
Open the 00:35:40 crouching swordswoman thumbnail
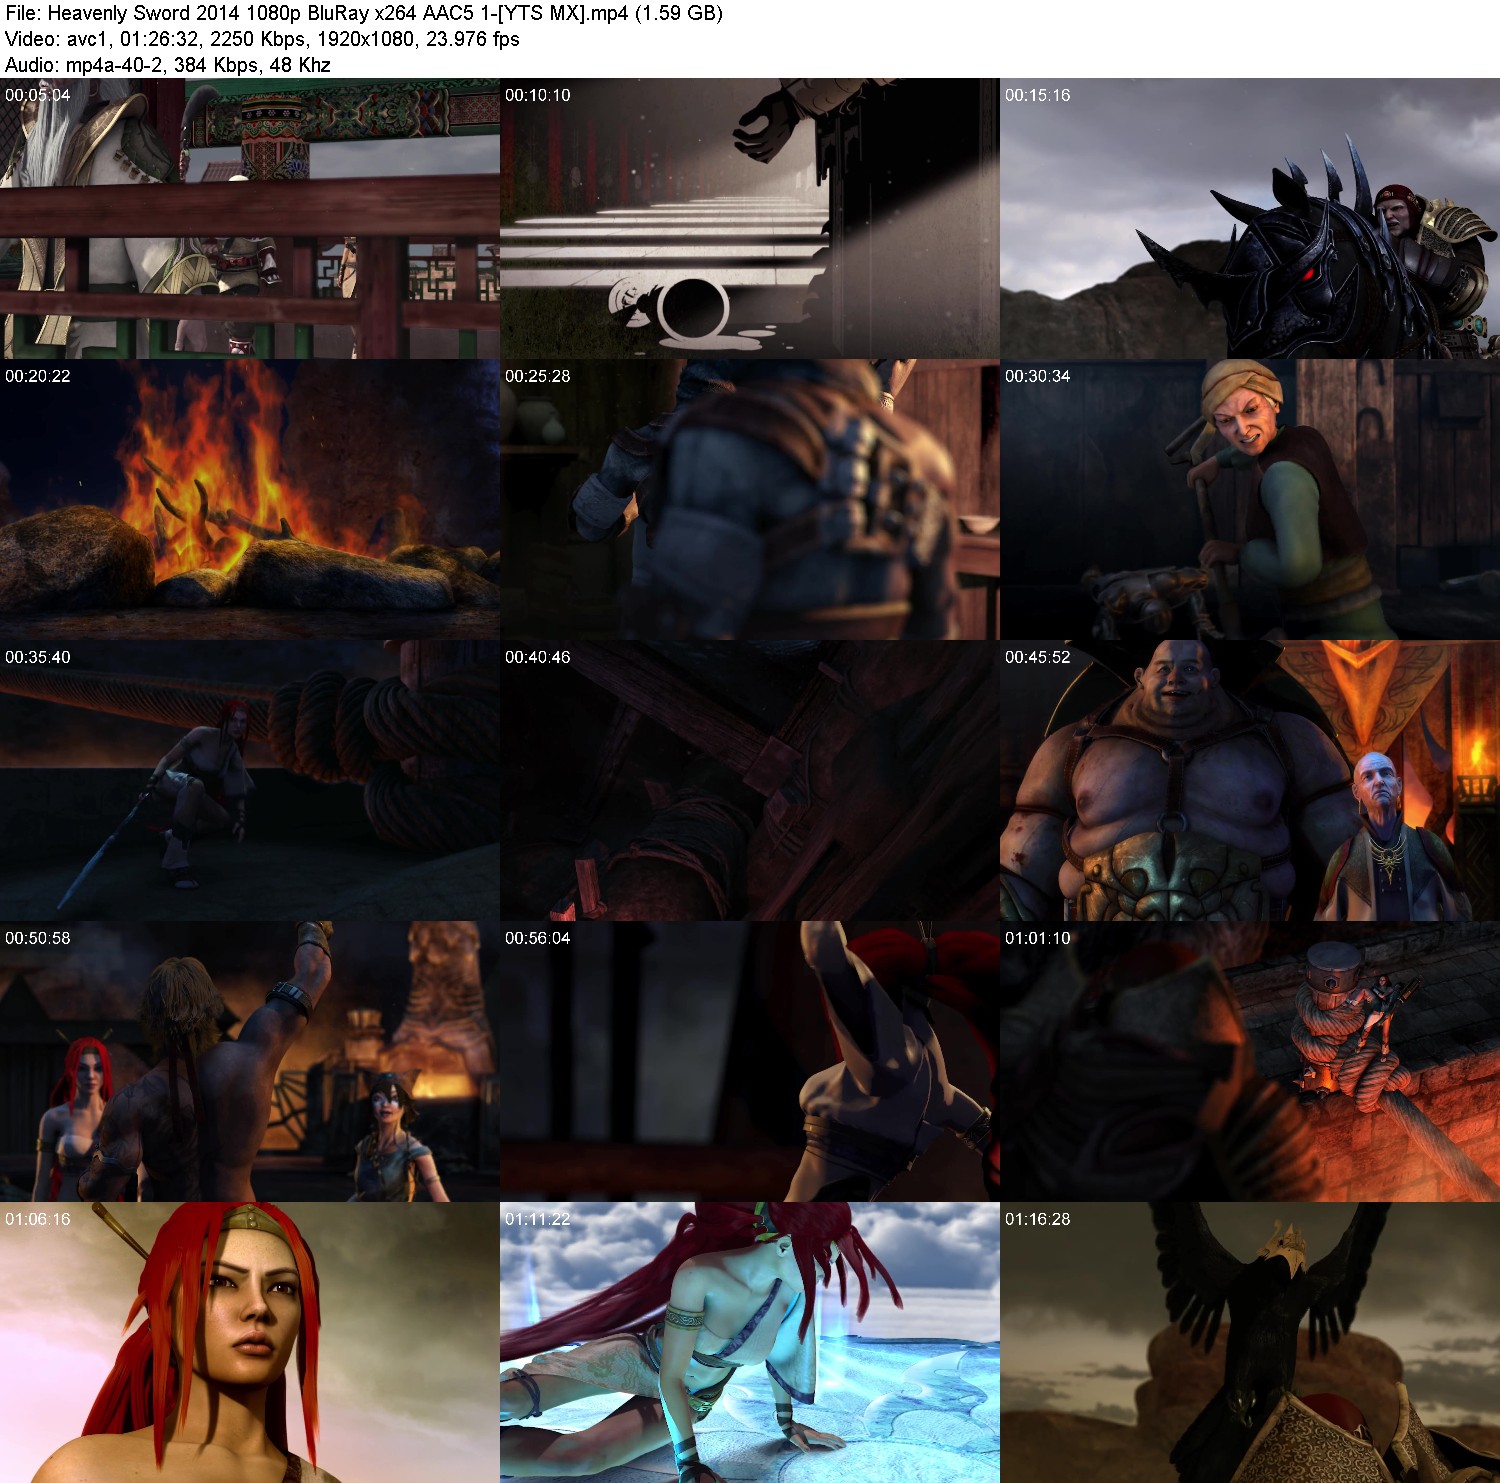(x=250, y=780)
